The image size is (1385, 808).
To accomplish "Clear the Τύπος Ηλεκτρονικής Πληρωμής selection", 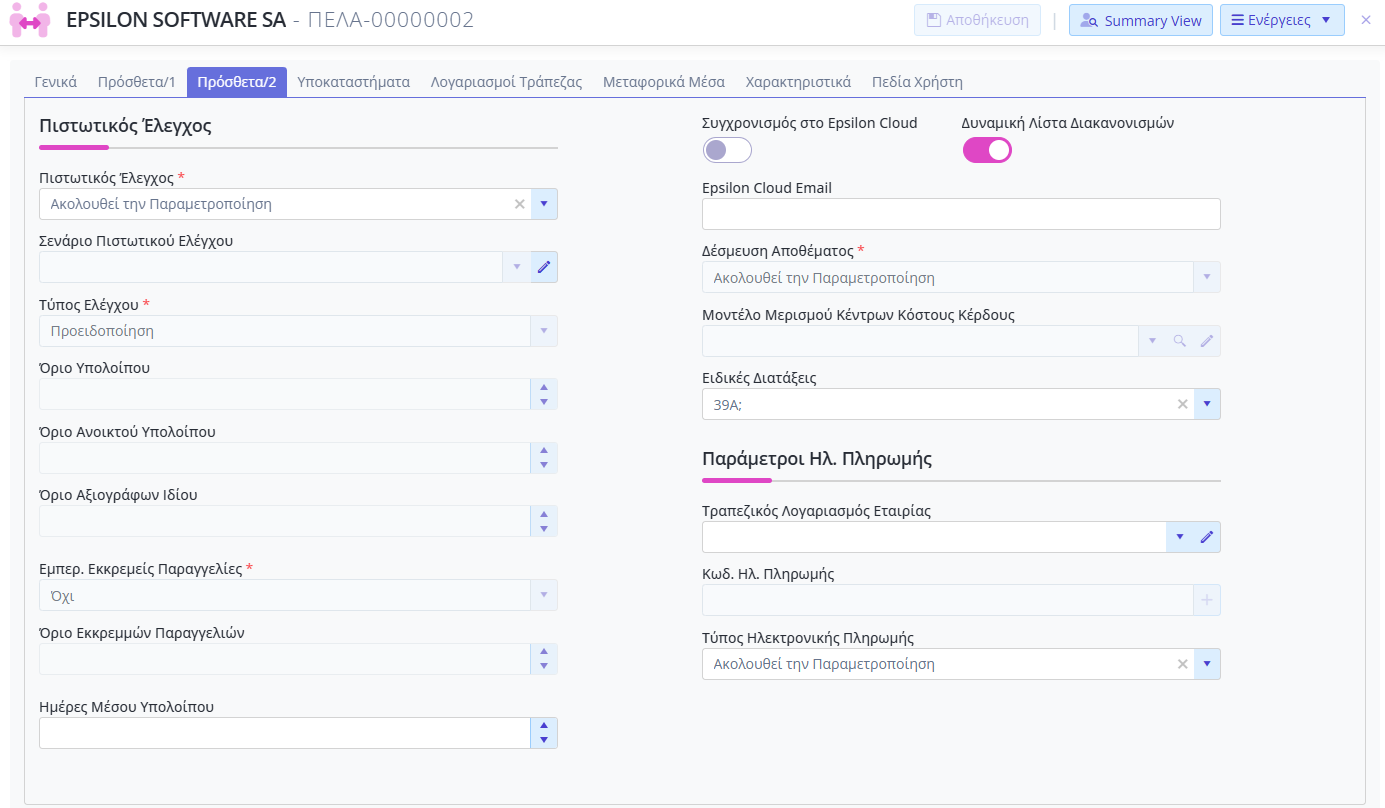I will (x=1182, y=664).
